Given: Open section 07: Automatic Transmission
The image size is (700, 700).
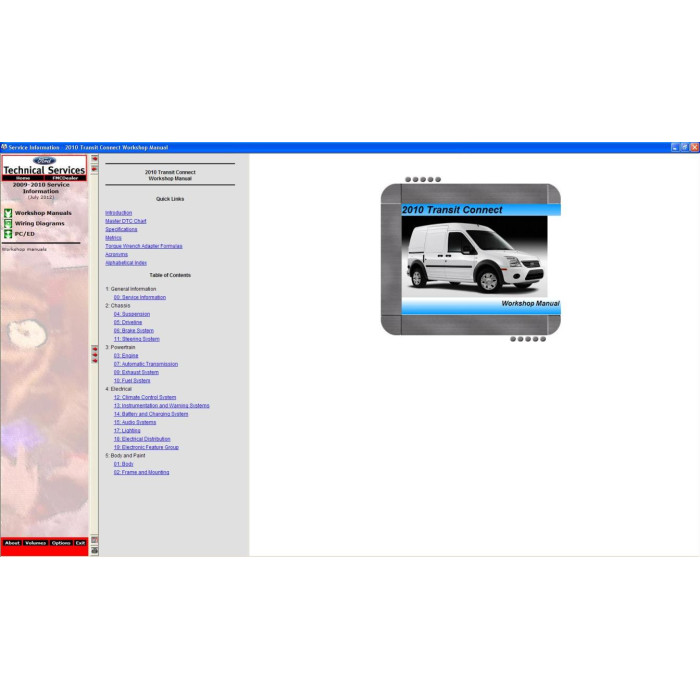Looking at the screenshot, I should [146, 364].
